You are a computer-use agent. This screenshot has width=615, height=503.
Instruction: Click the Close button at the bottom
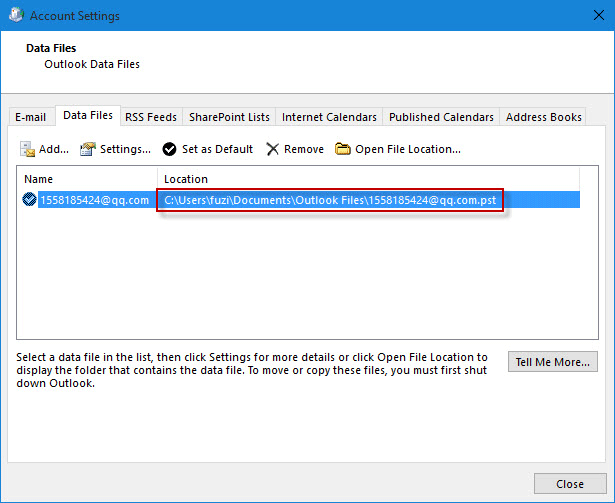tap(570, 484)
